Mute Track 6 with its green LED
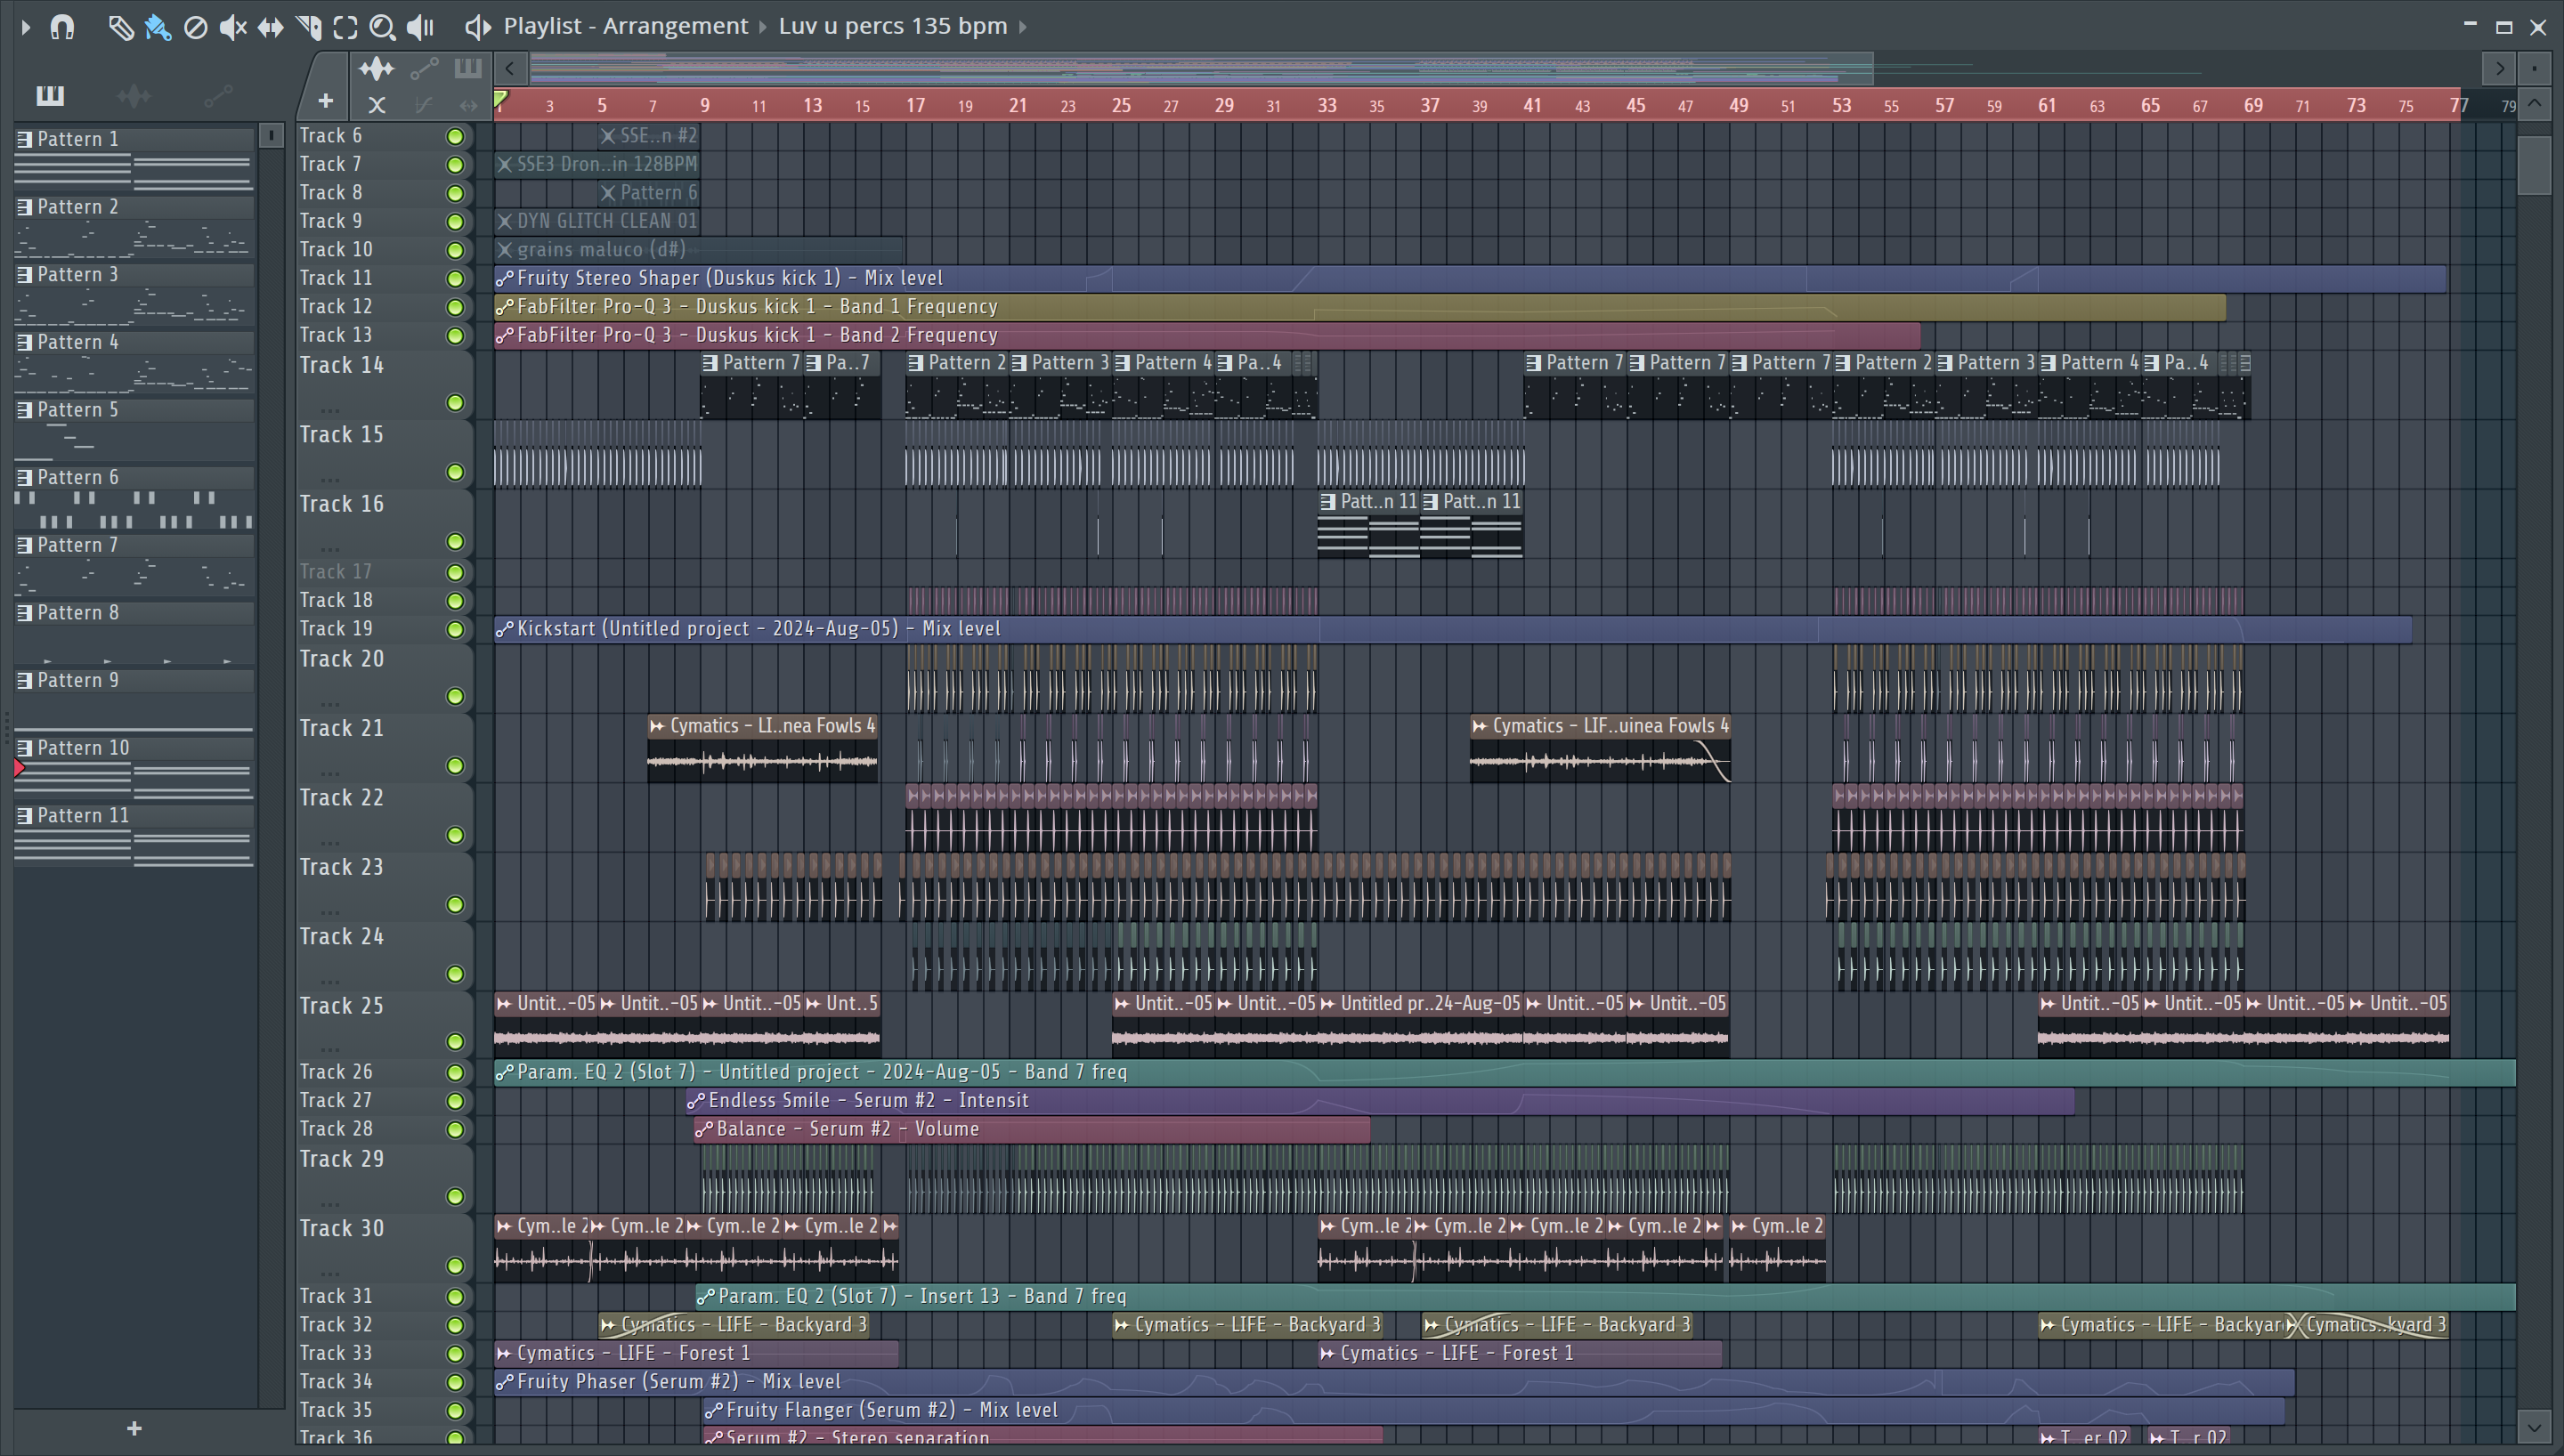Image resolution: width=2564 pixels, height=1456 pixels. [455, 136]
